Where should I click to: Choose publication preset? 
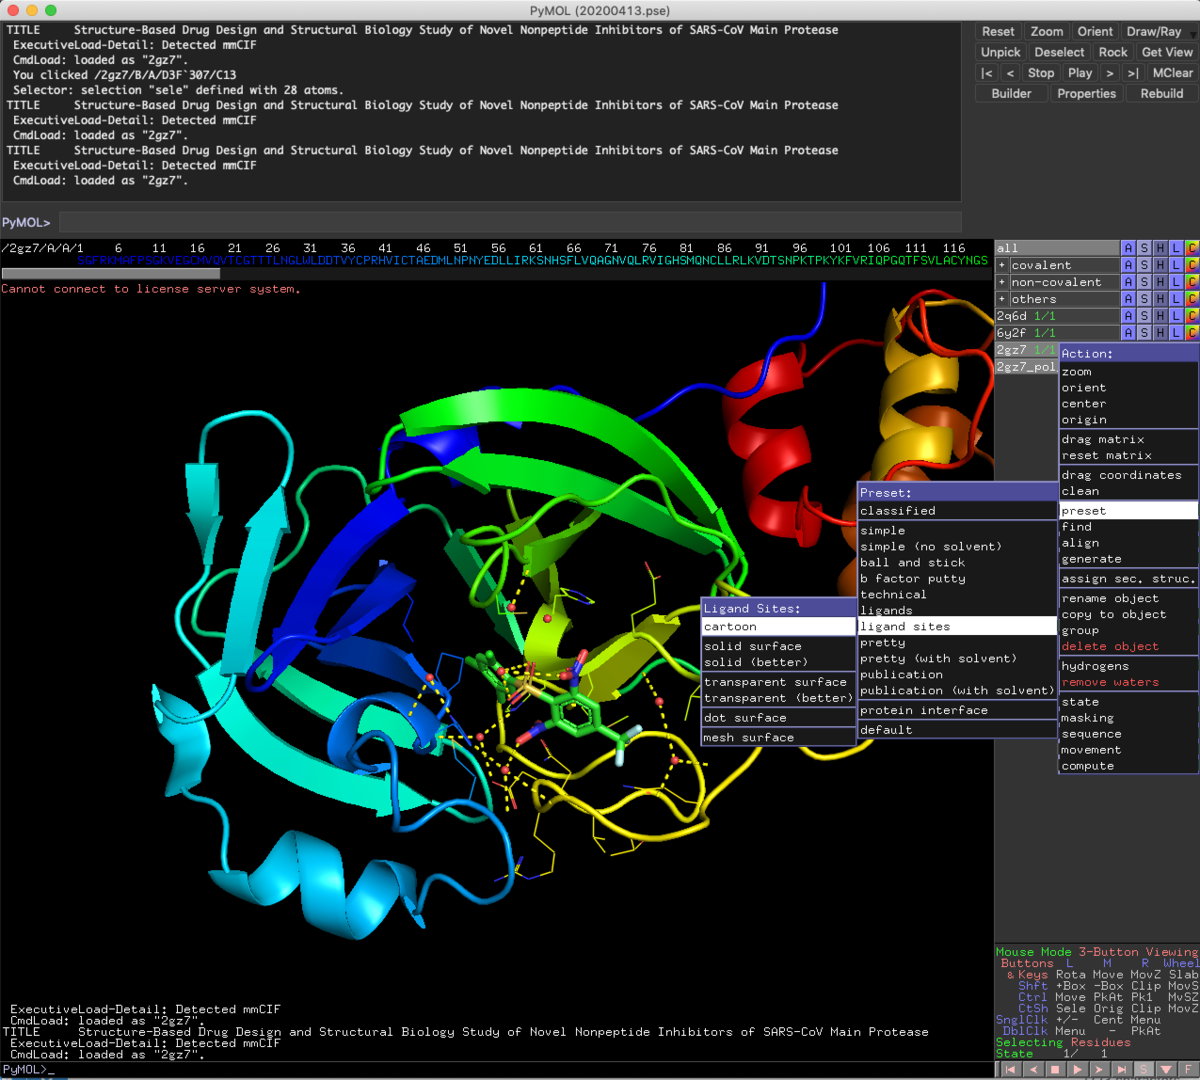pyautogui.click(x=957, y=674)
